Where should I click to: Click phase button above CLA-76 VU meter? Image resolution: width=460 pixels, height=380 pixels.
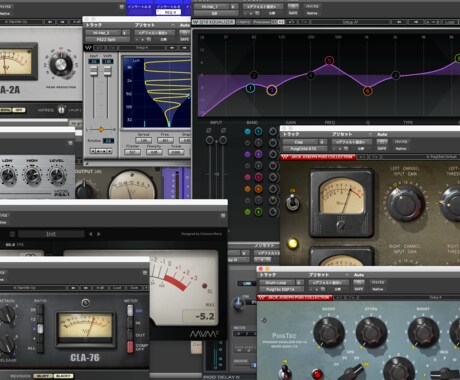click(x=86, y=303)
